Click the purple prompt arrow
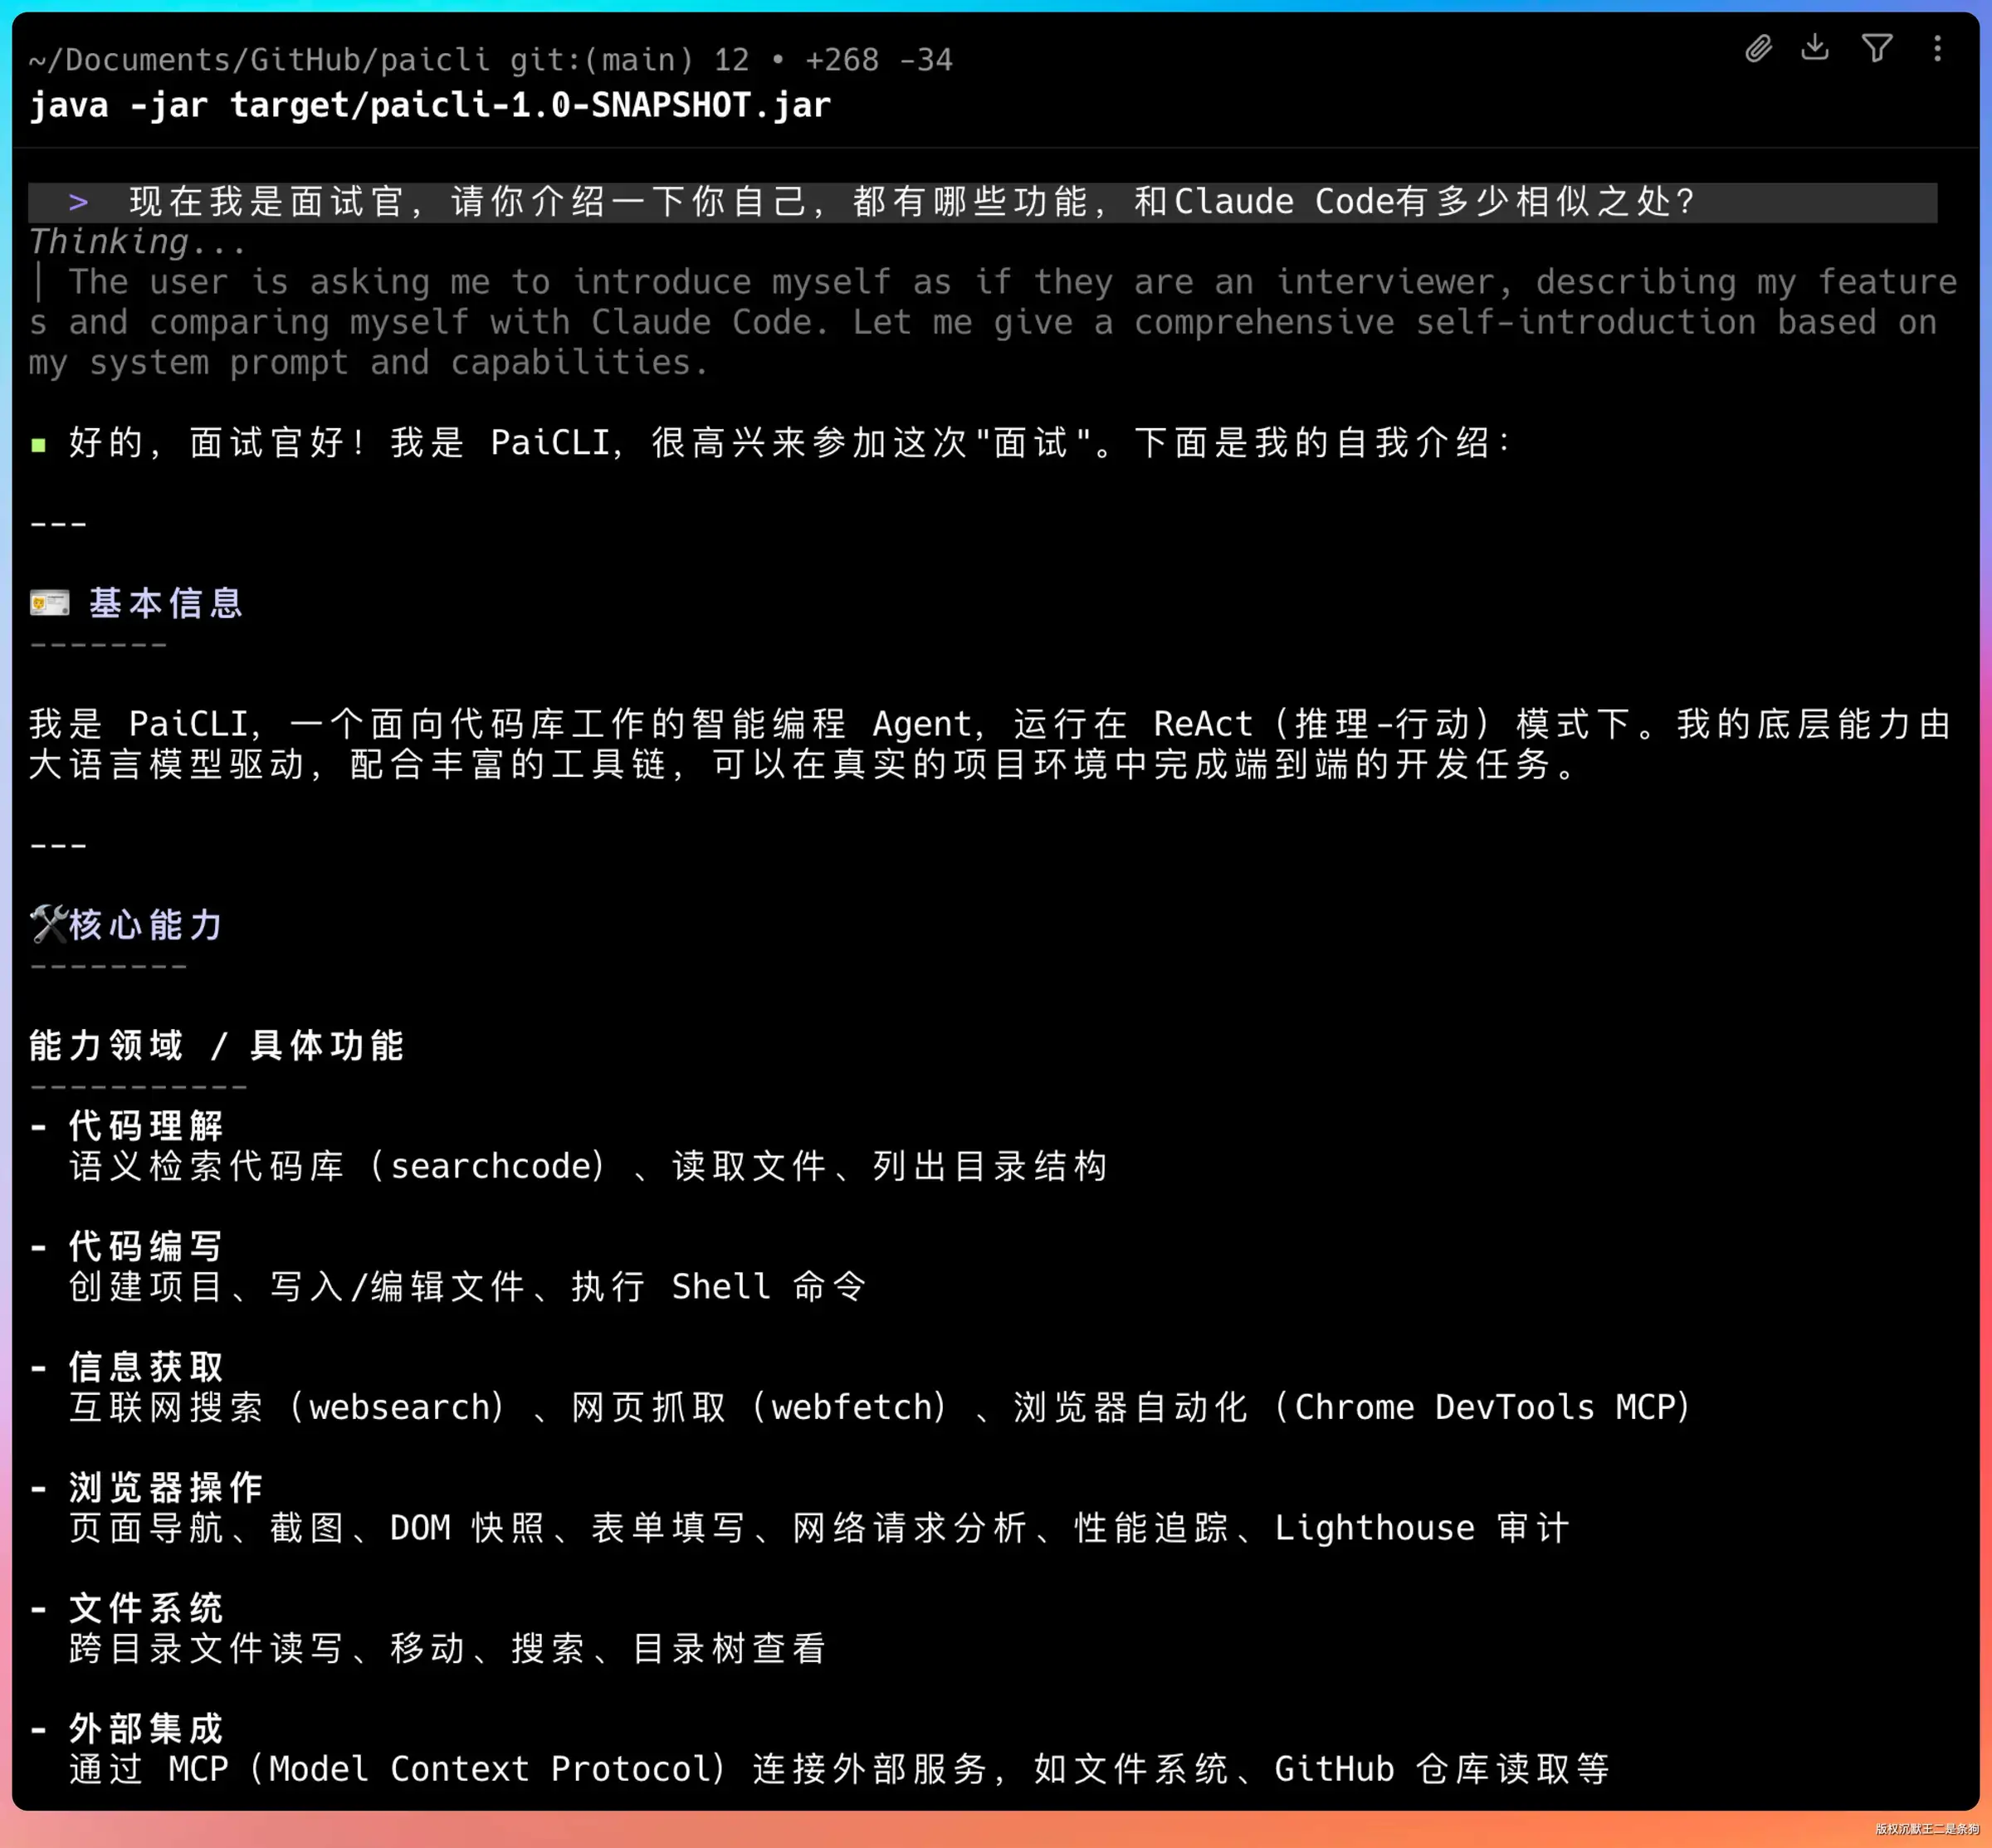Viewport: 1992px width, 1848px height. click(x=79, y=202)
